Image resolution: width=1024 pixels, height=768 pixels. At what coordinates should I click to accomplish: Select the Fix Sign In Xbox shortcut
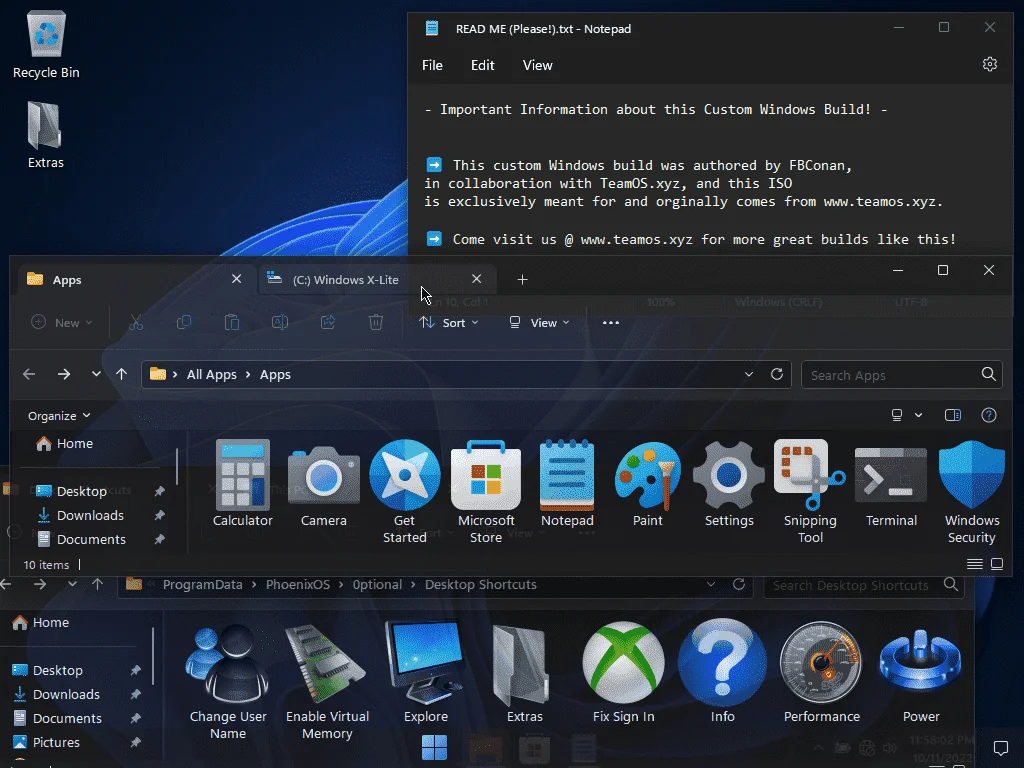pos(624,672)
